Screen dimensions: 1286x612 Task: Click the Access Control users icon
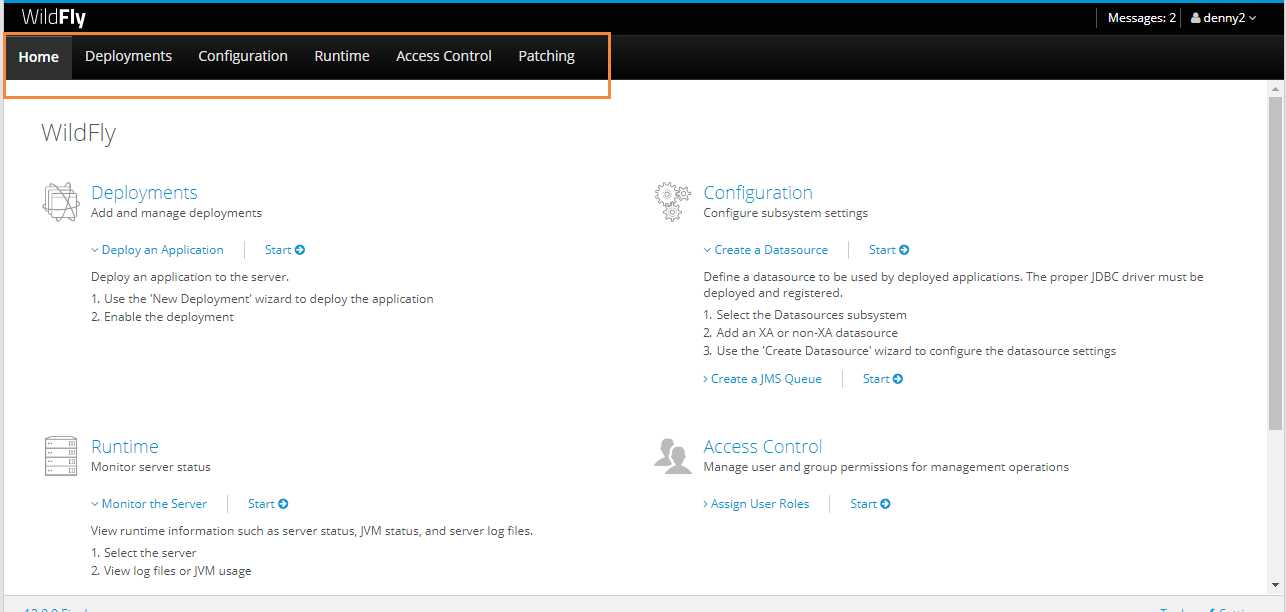[x=672, y=456]
